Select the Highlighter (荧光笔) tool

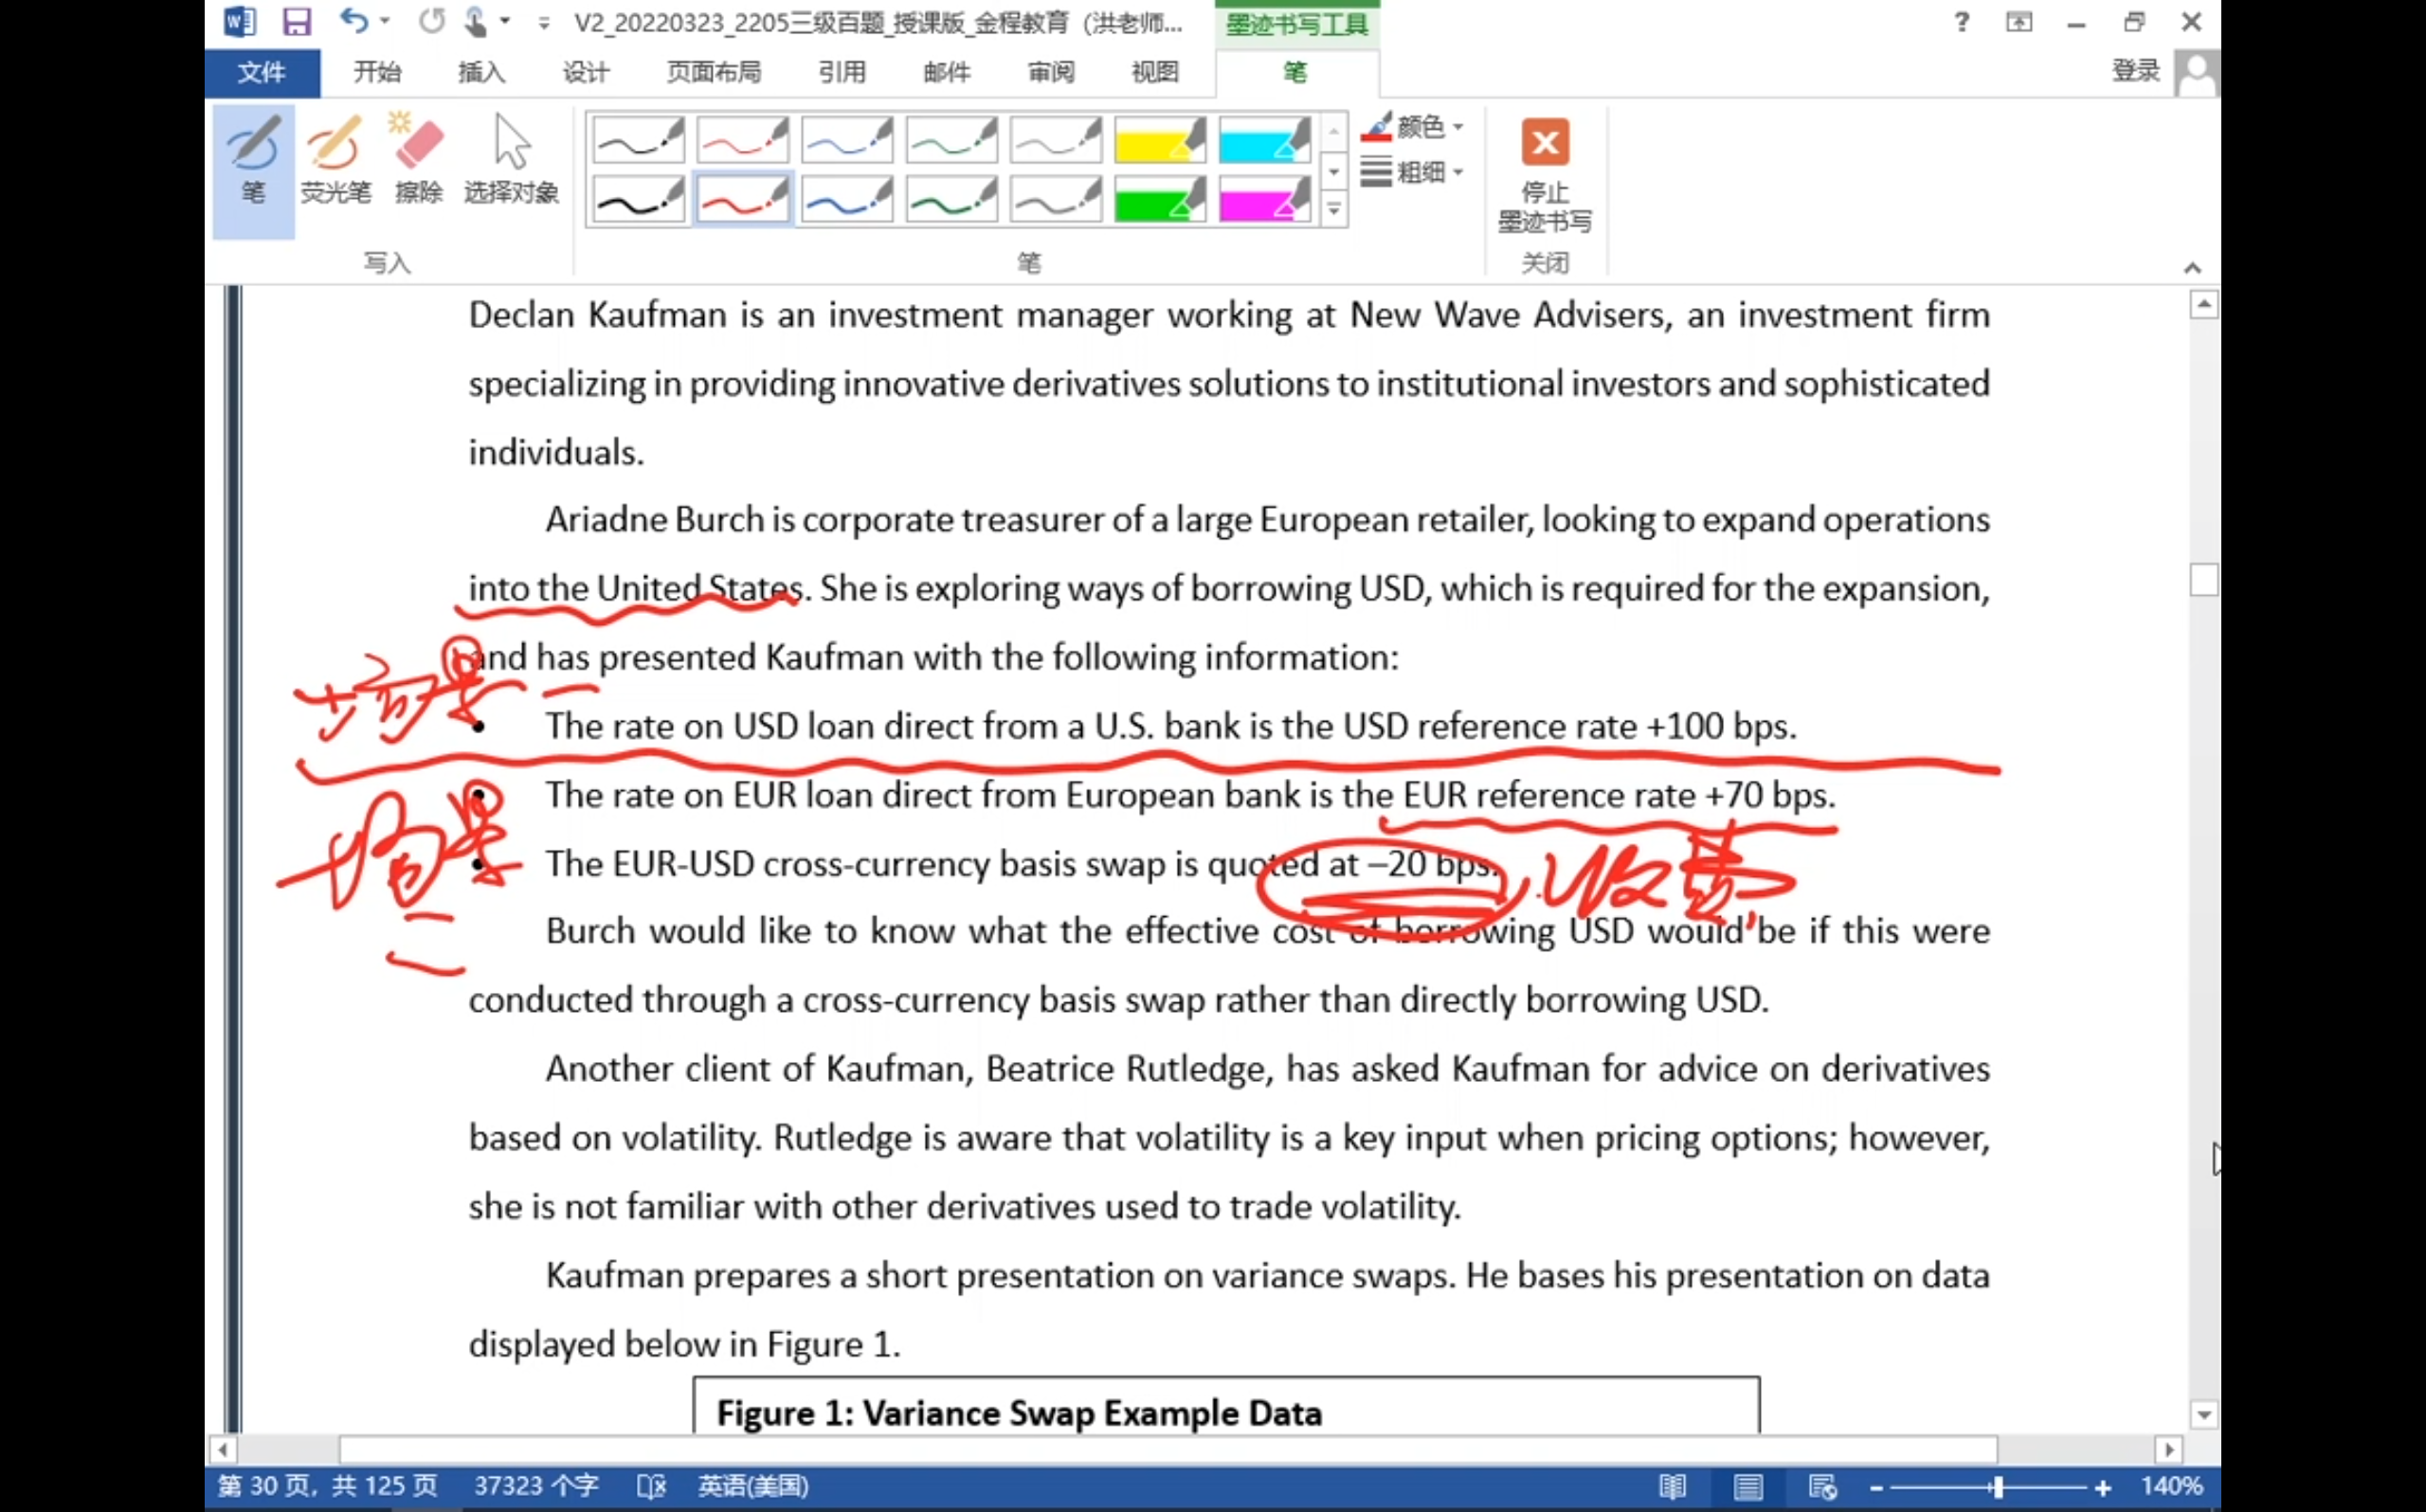click(x=335, y=160)
